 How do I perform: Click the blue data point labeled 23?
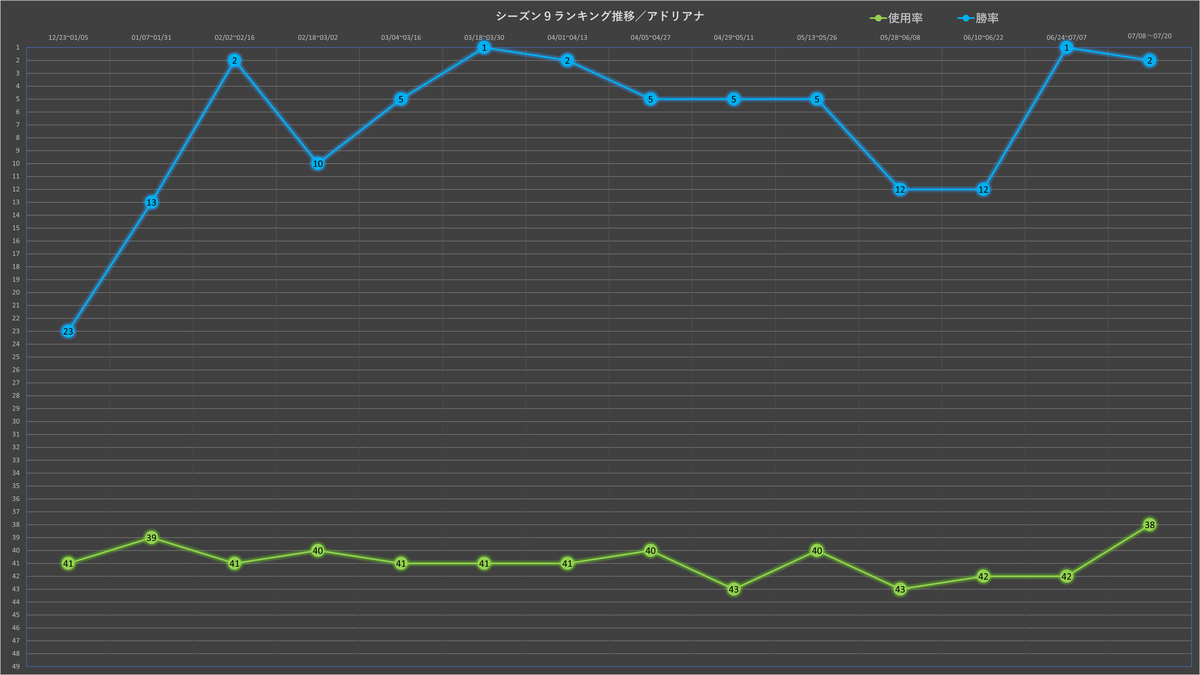(x=68, y=331)
